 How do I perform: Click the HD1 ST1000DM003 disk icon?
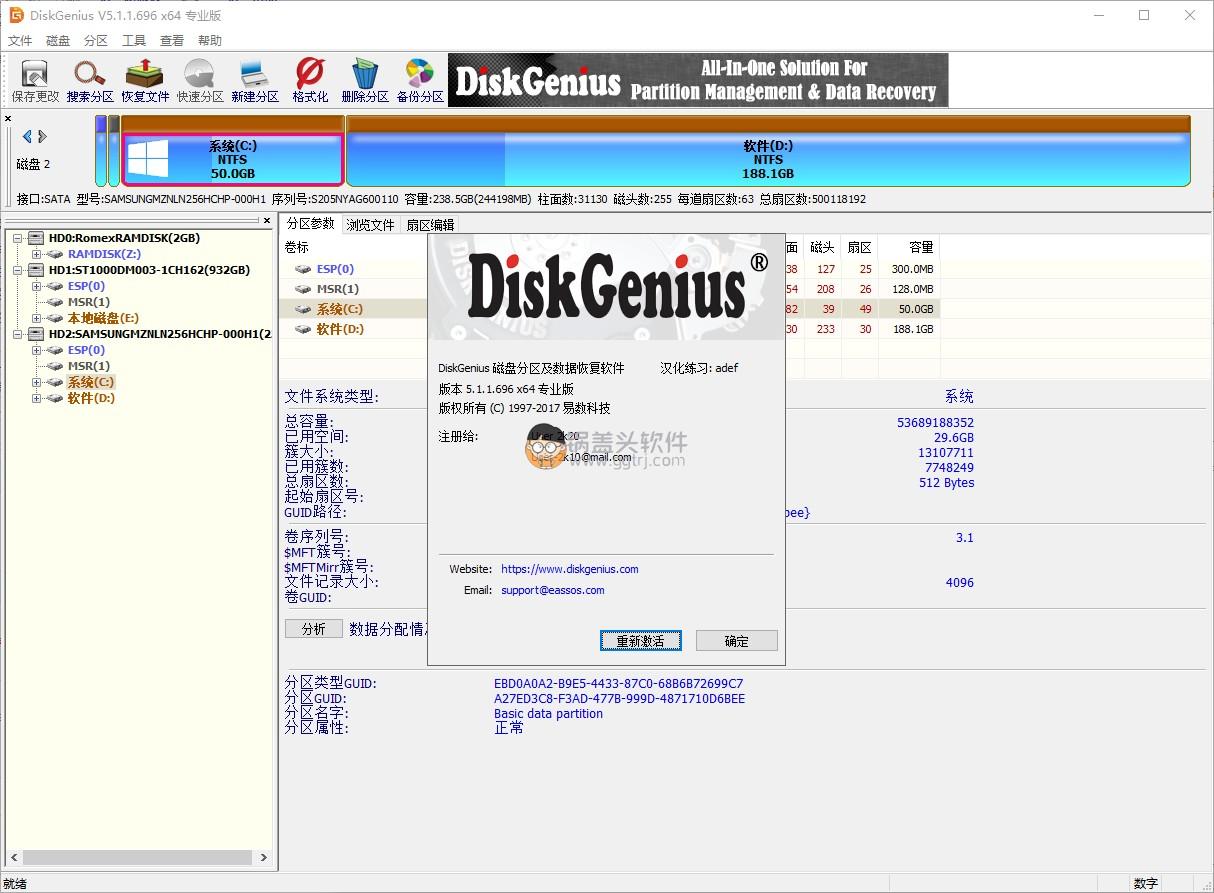(36, 270)
